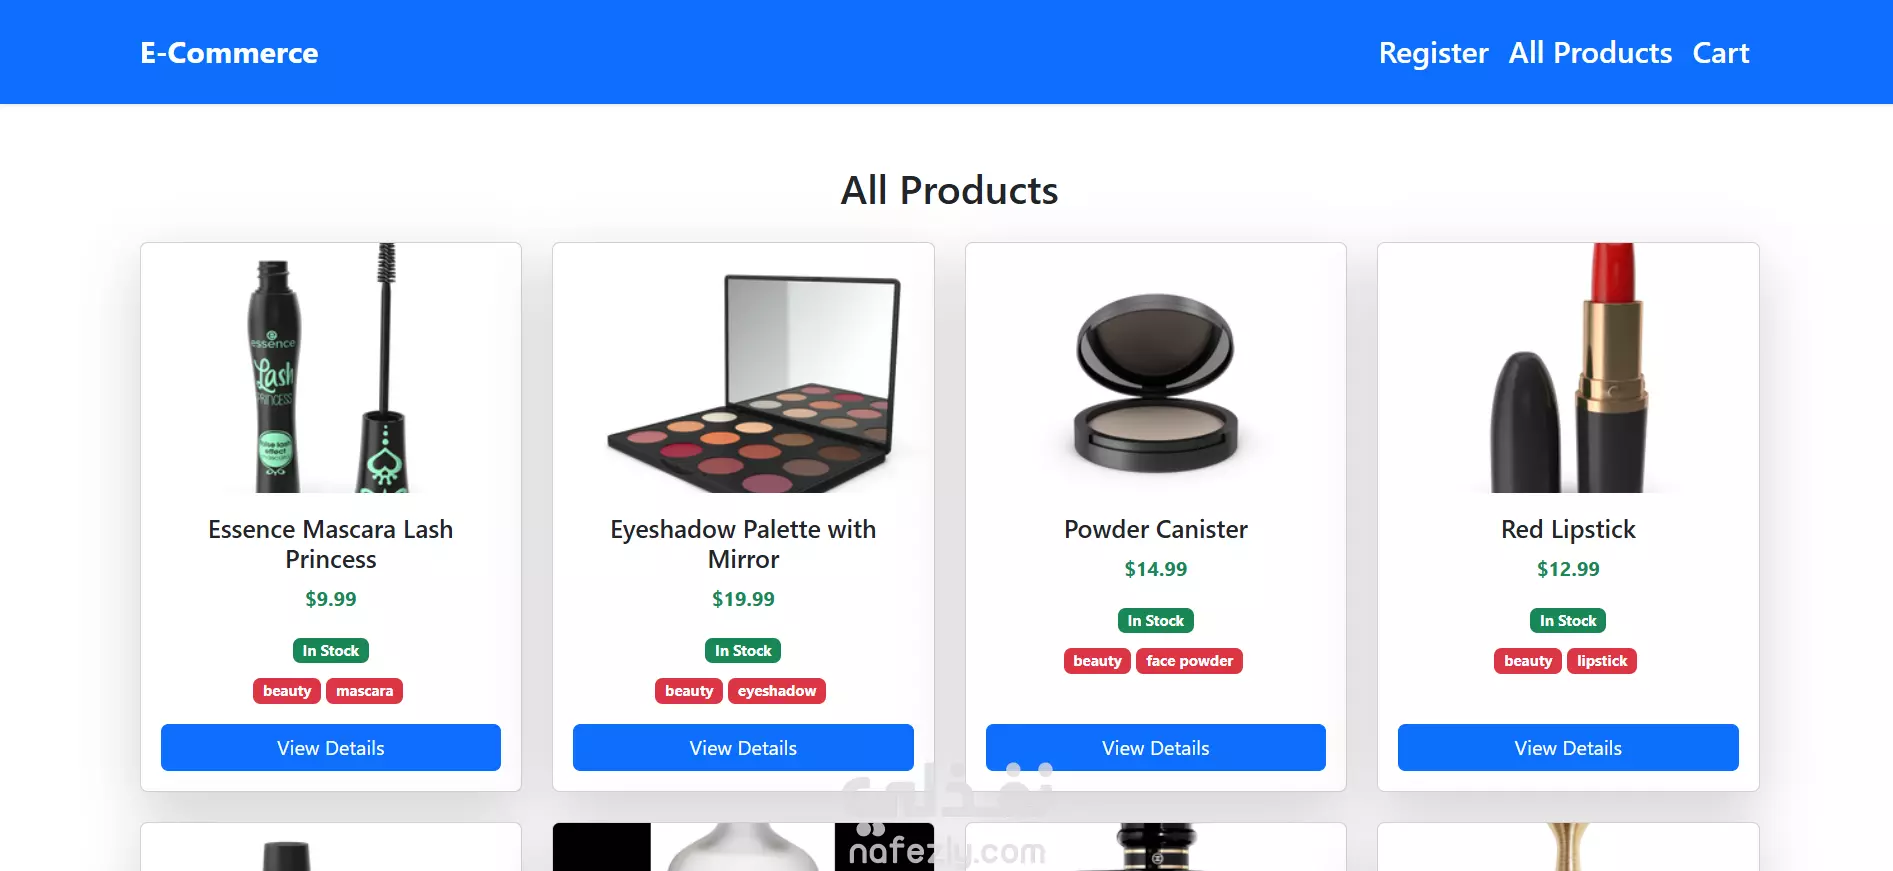Click In Stock badge under Powder Canister
The width and height of the screenshot is (1893, 871).
point(1156,621)
